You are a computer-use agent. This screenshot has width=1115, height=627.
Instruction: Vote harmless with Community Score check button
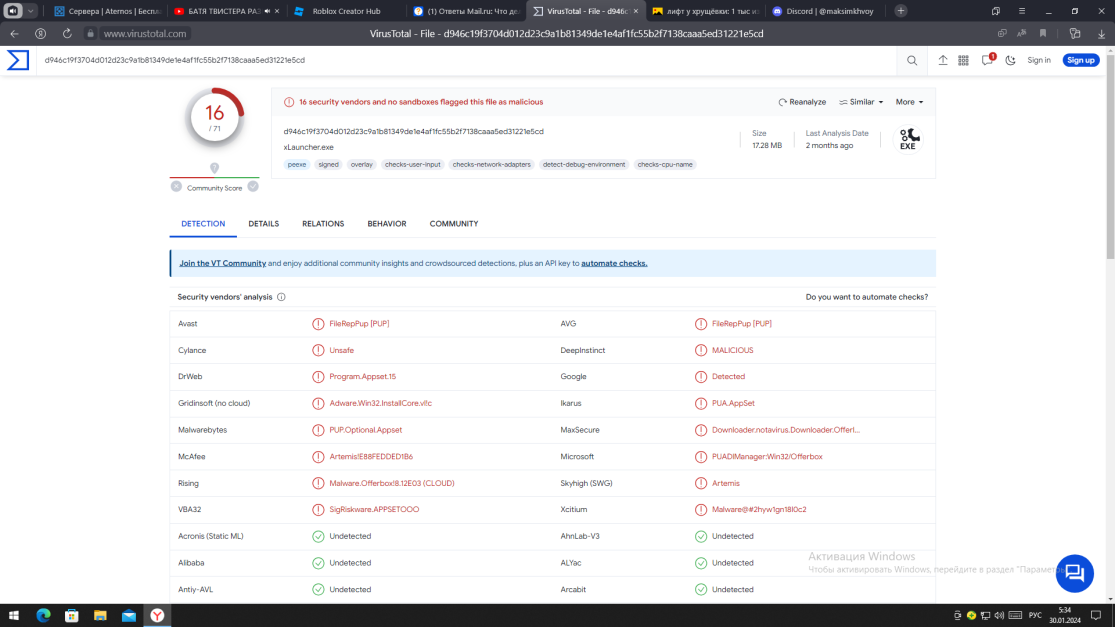[253, 186]
